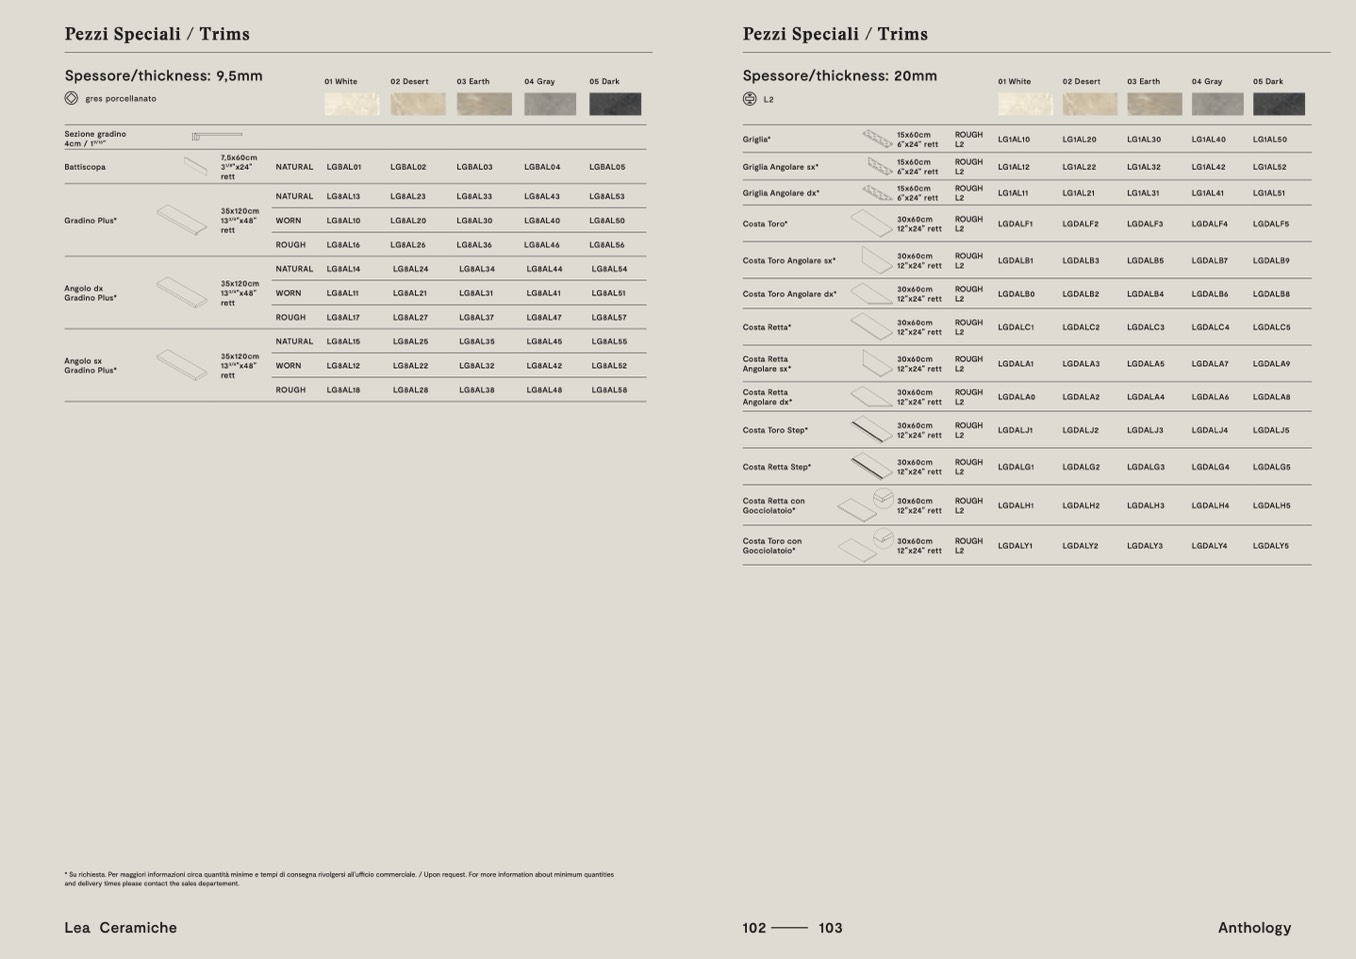Click the Gradino Plus step illustration

click(182, 220)
